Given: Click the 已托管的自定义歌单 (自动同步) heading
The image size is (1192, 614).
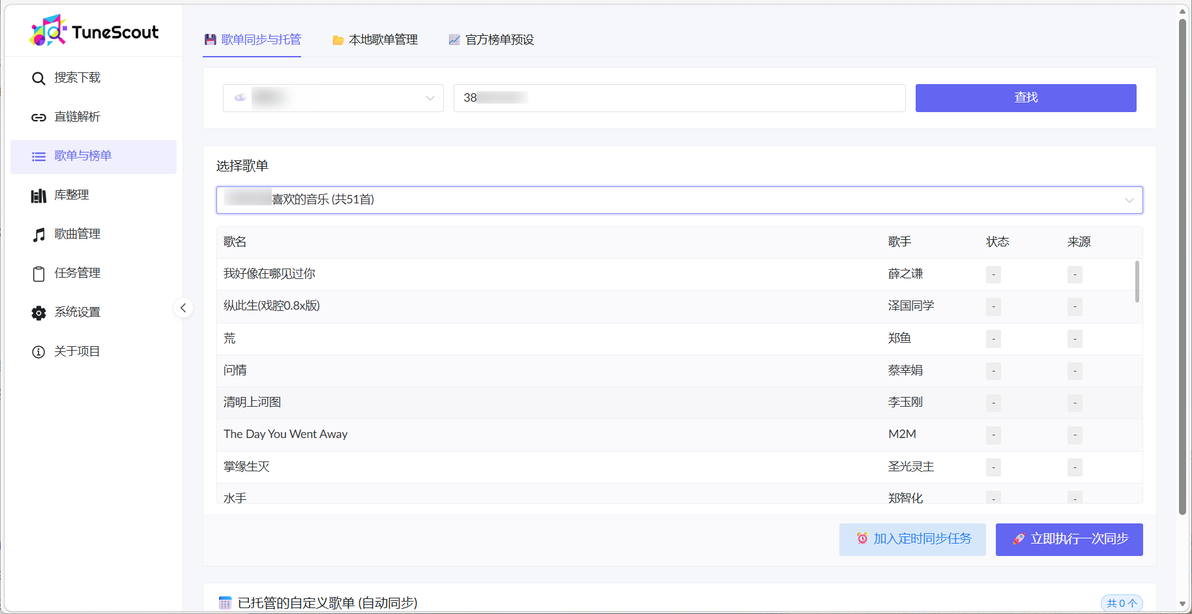Looking at the screenshot, I should [x=328, y=603].
